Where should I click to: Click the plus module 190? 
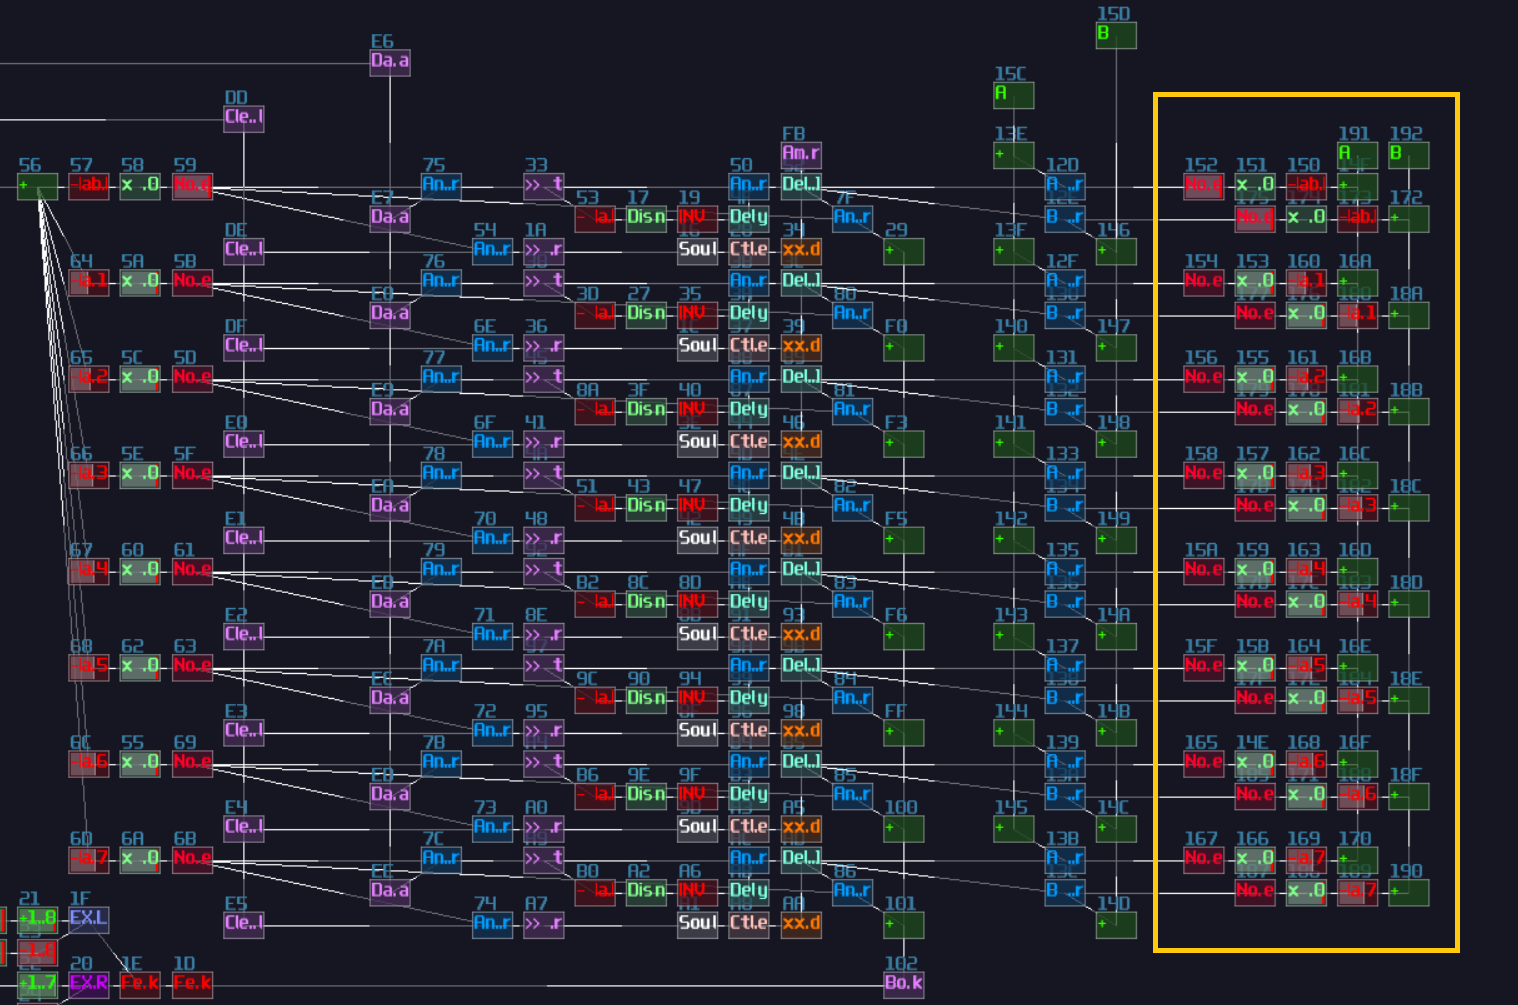(x=1409, y=892)
